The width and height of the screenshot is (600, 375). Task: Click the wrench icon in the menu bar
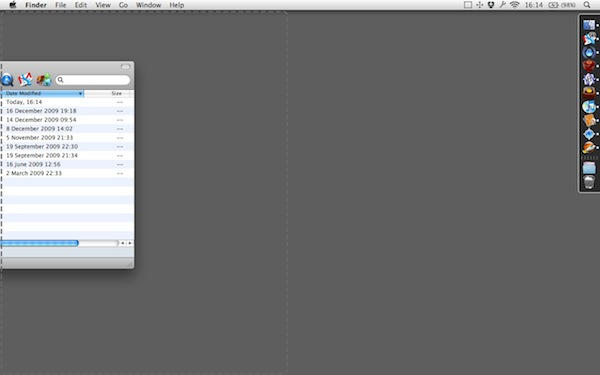click(502, 5)
